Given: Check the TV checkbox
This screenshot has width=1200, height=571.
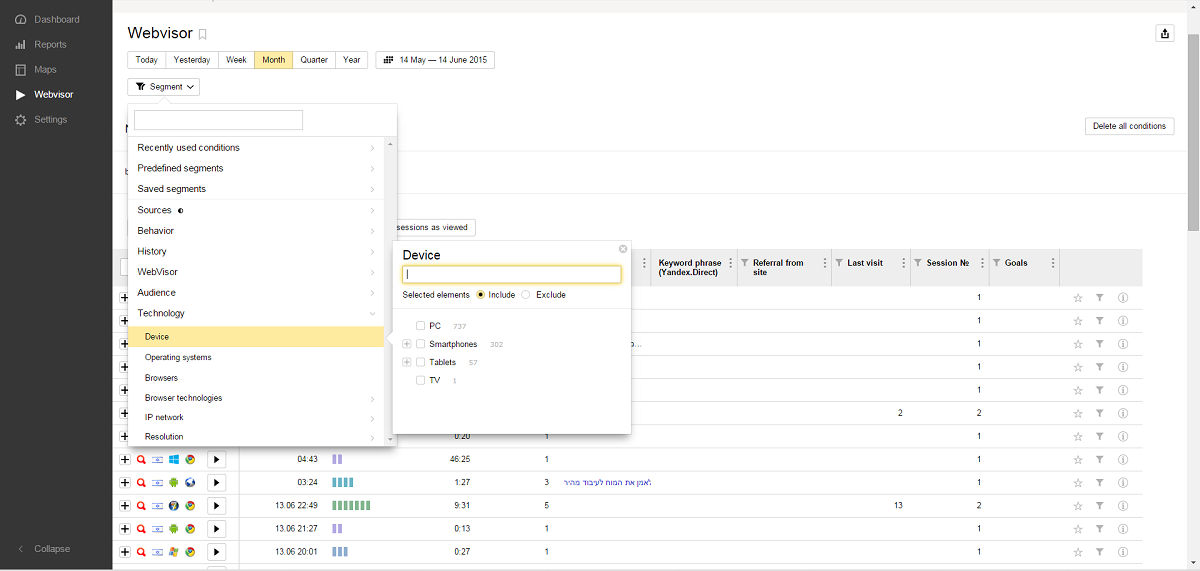Looking at the screenshot, I should coord(421,380).
